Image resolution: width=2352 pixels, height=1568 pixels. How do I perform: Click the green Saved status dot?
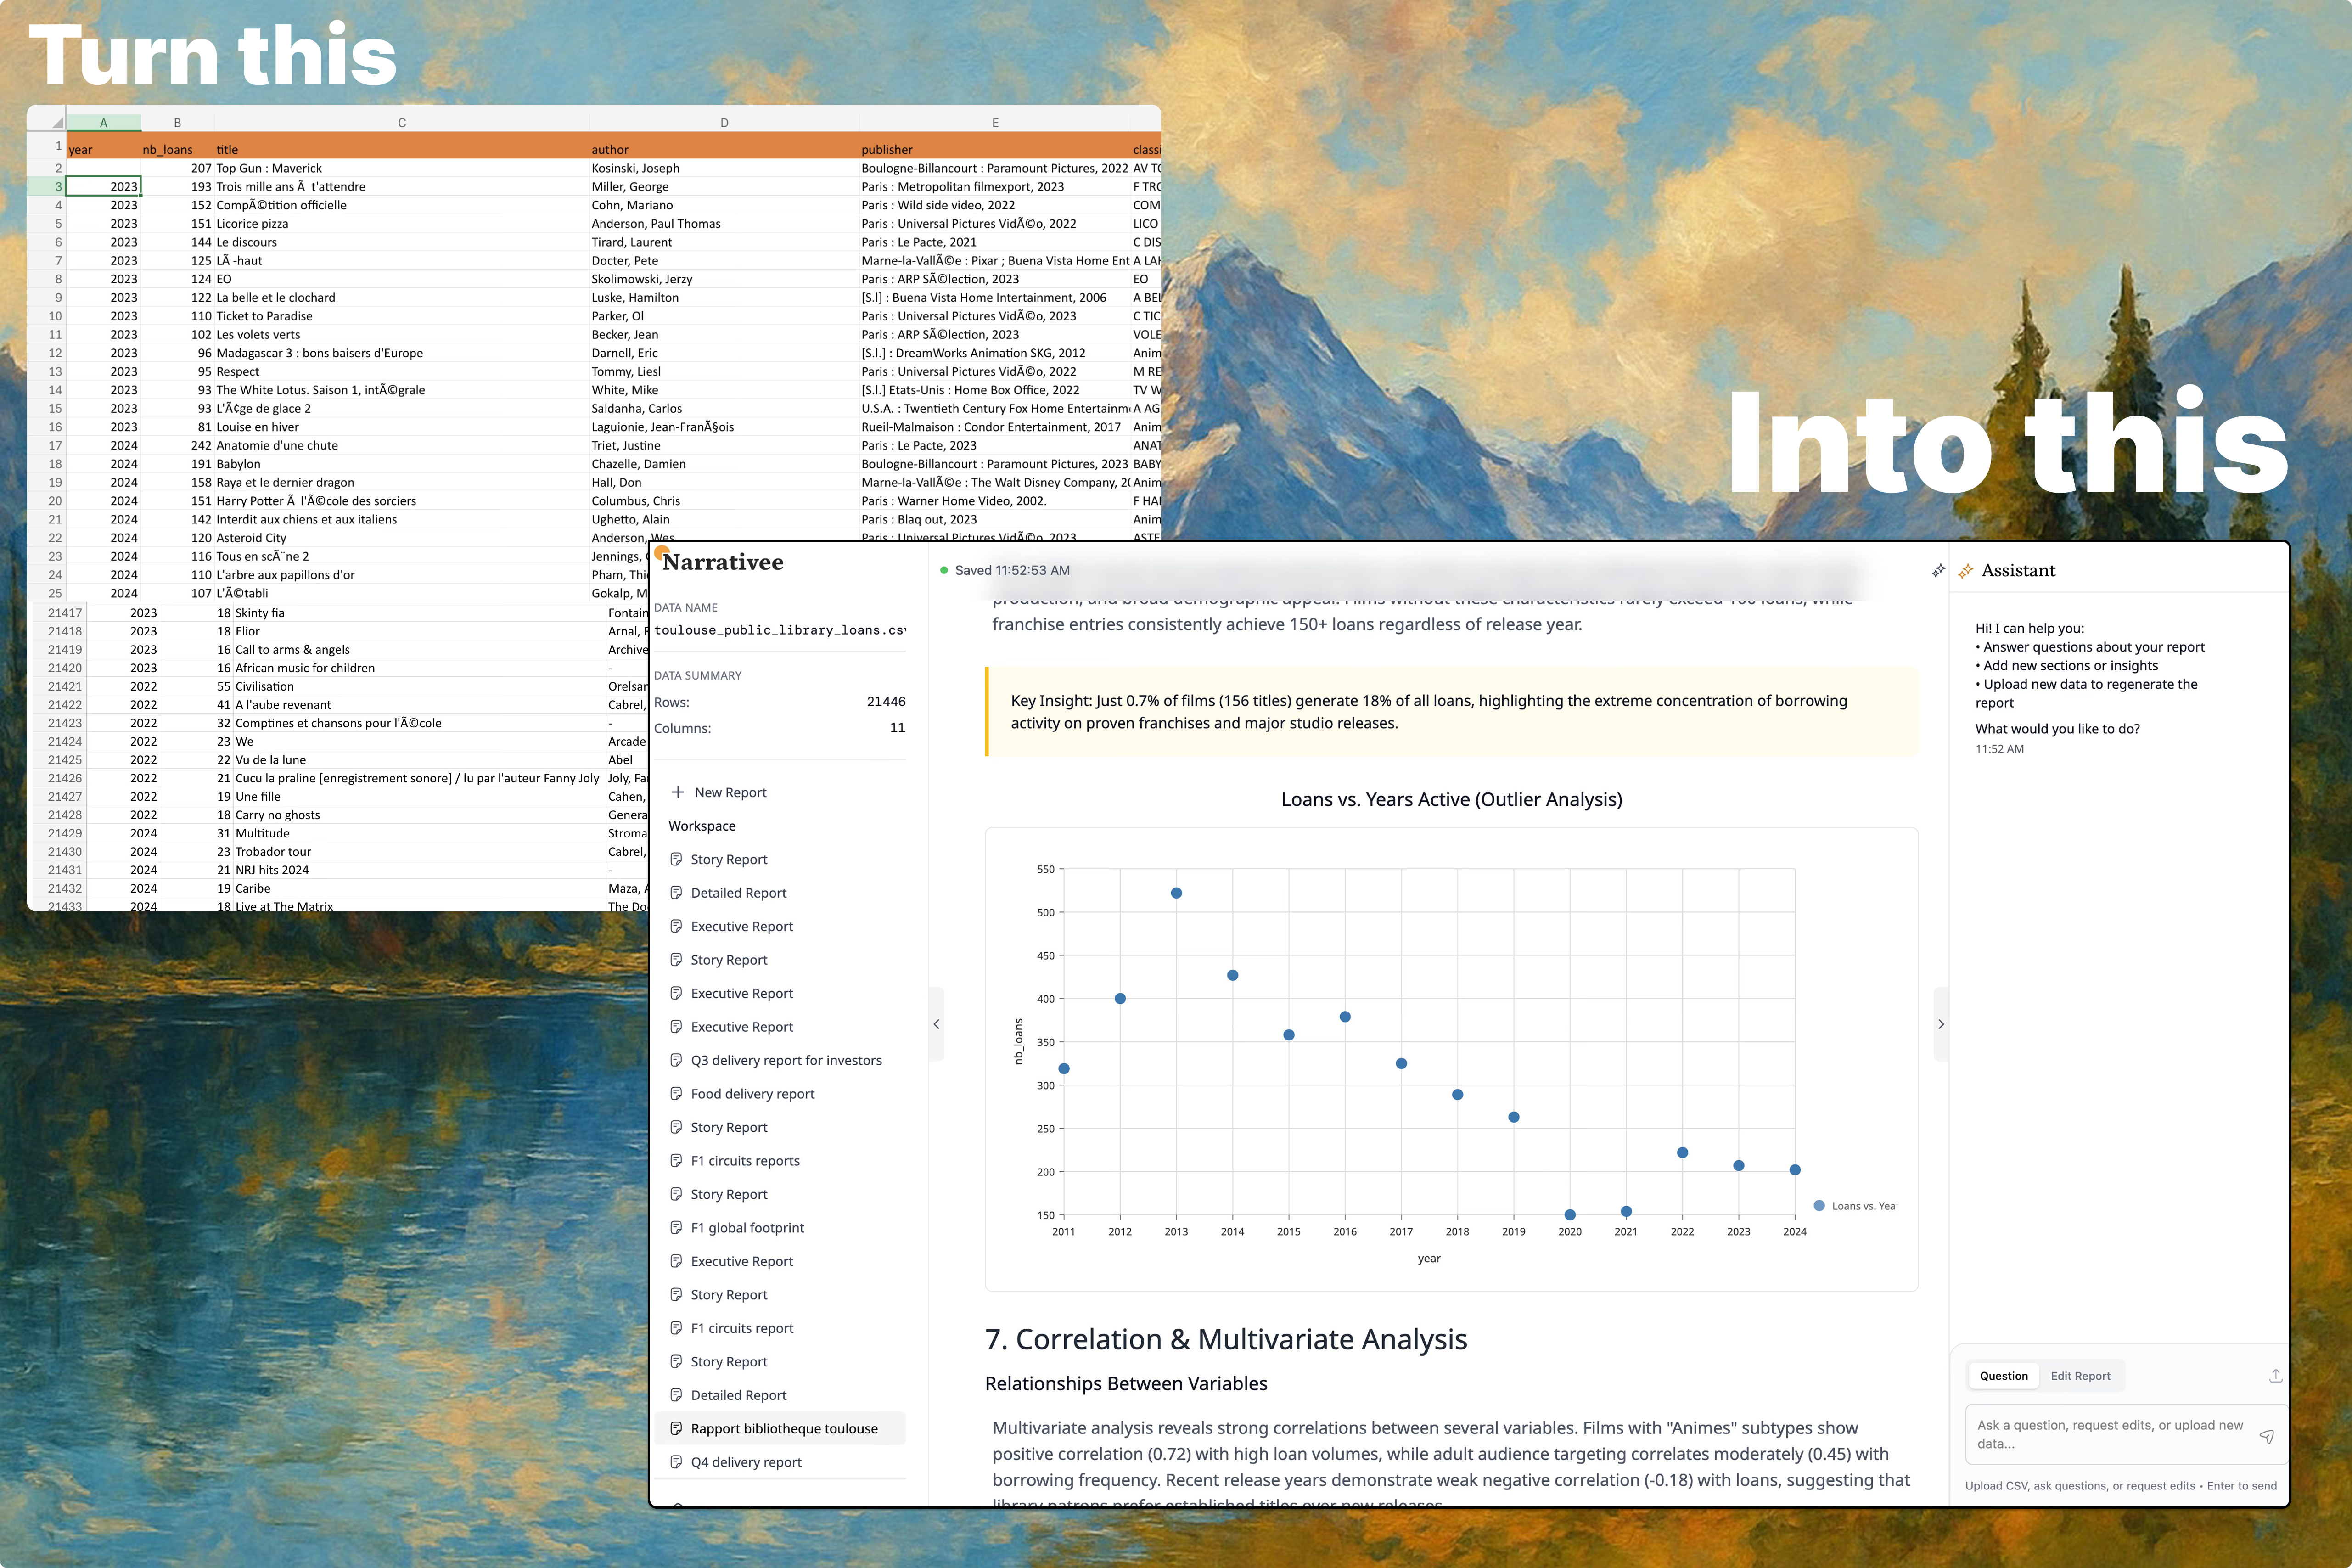(943, 570)
